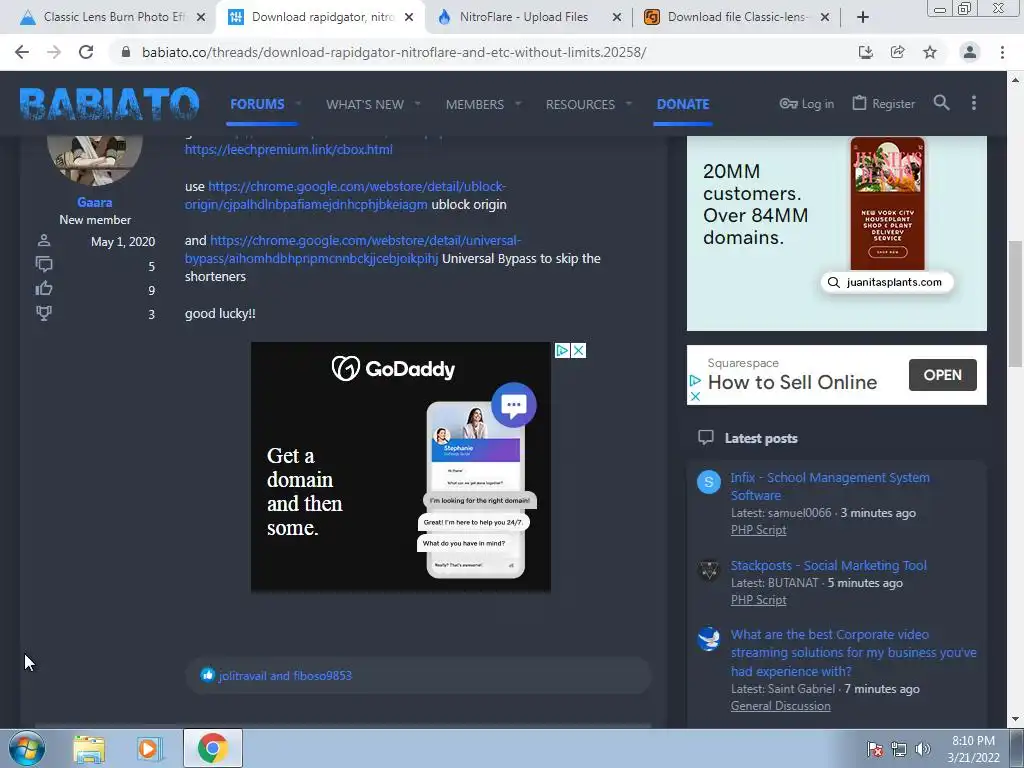Screen dimensions: 1024x768
Task: Click the scrollbar down arrow
Action: click(x=1015, y=720)
